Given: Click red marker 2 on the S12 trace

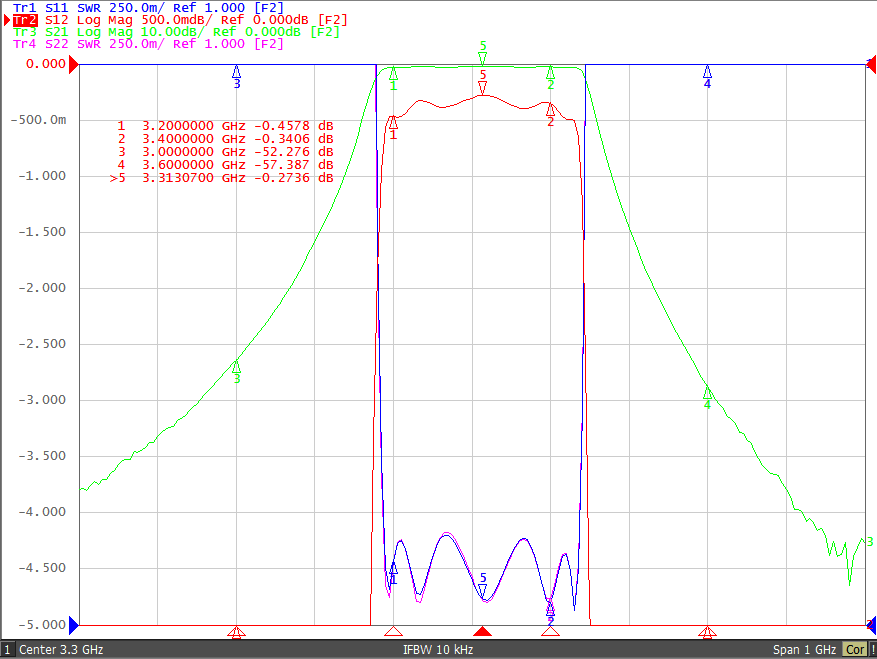Looking at the screenshot, I should tap(551, 115).
